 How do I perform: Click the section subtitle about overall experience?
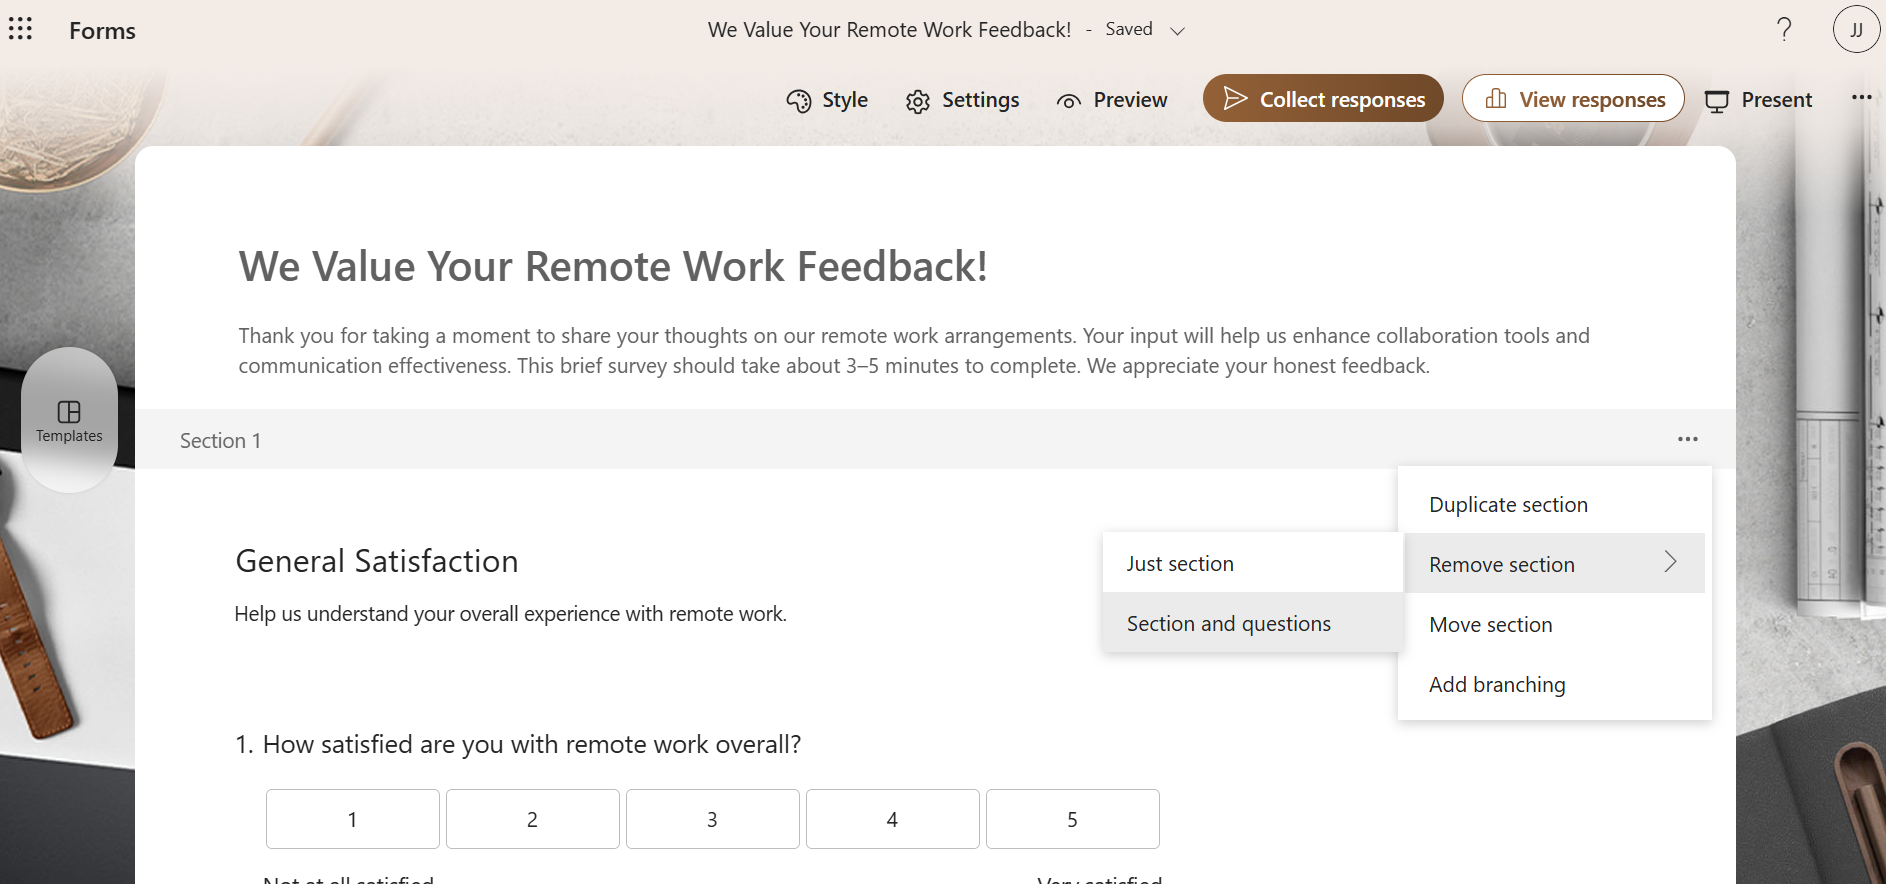tap(510, 613)
